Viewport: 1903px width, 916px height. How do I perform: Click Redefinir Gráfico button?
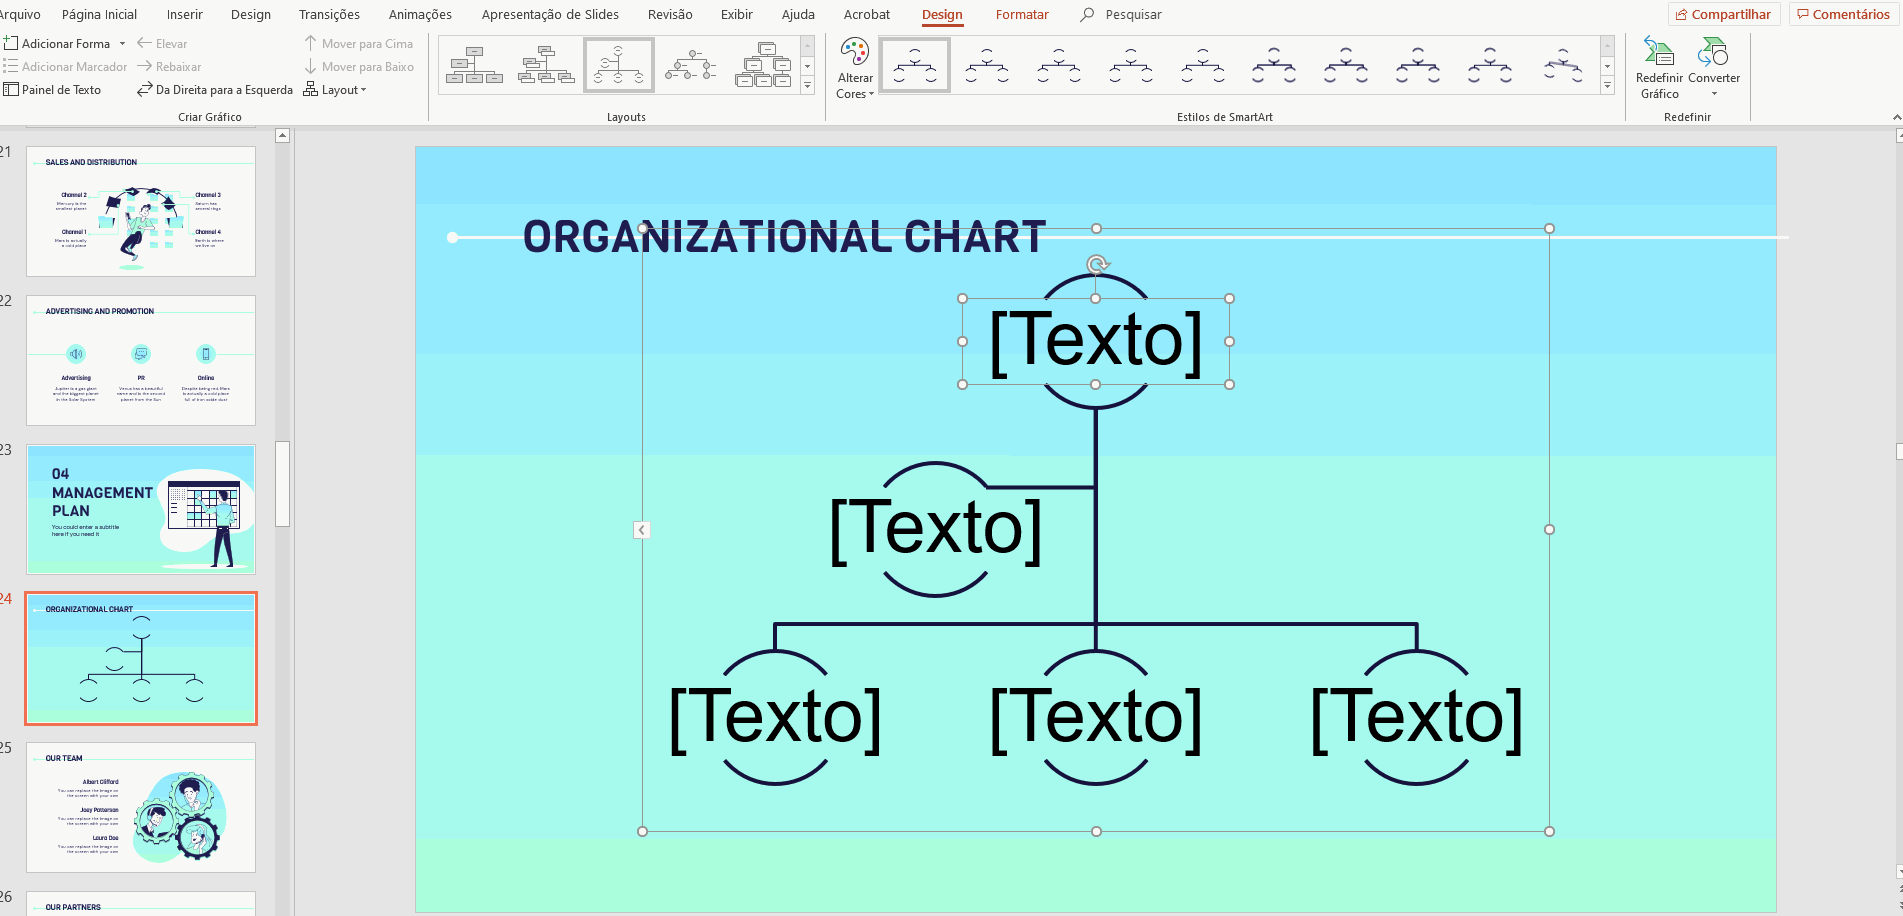coord(1659,68)
